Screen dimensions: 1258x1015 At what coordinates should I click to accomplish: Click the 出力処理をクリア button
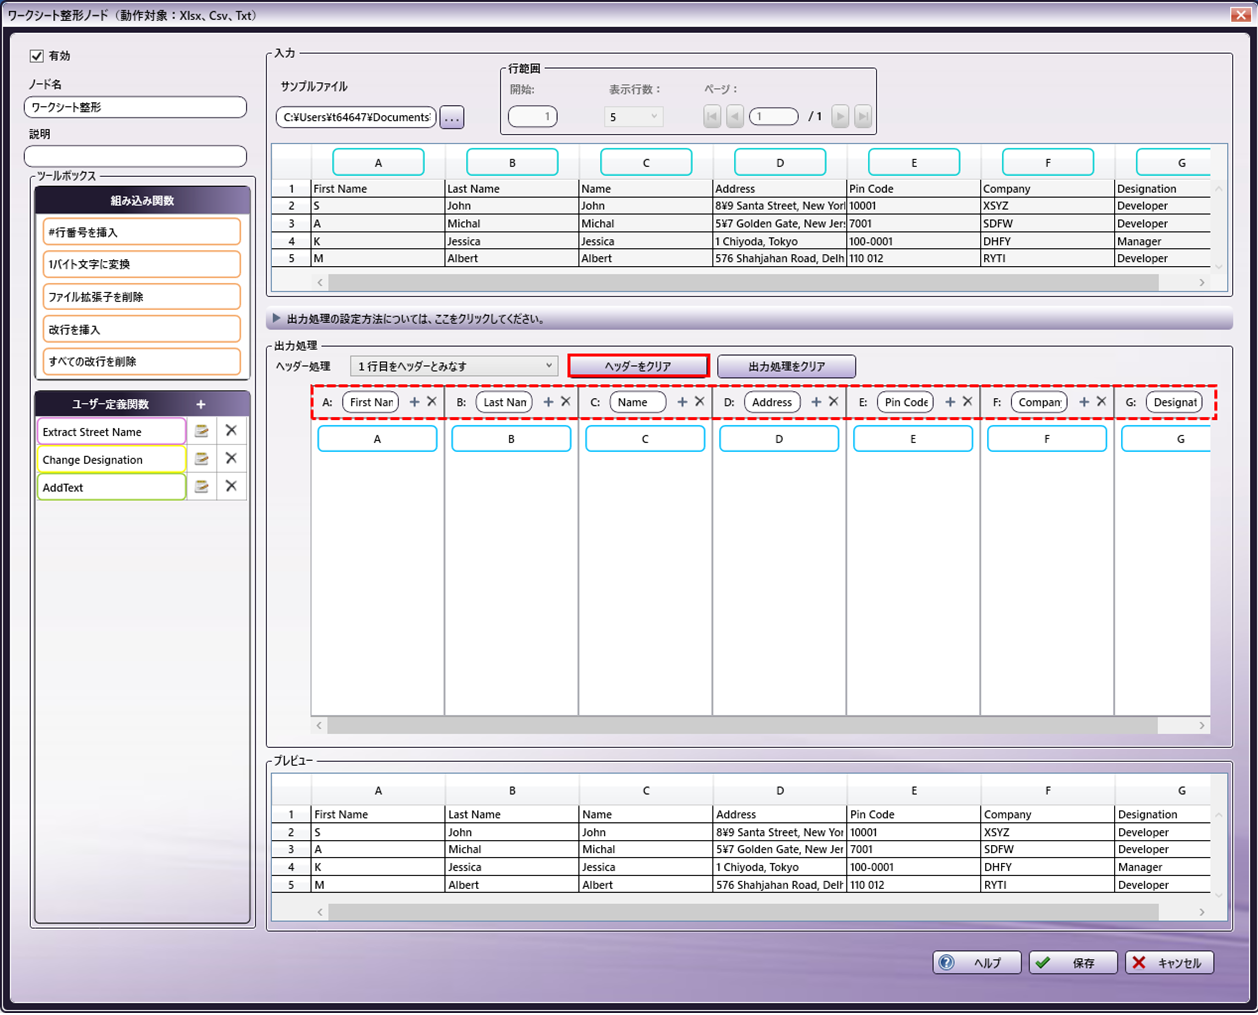787,366
